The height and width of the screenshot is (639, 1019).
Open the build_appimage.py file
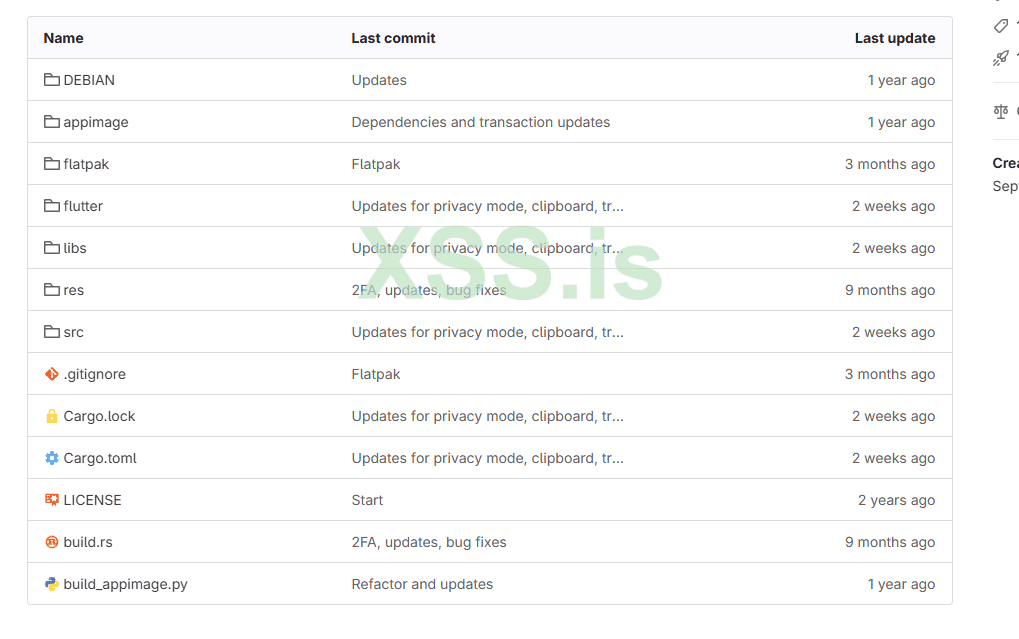[x=125, y=584]
